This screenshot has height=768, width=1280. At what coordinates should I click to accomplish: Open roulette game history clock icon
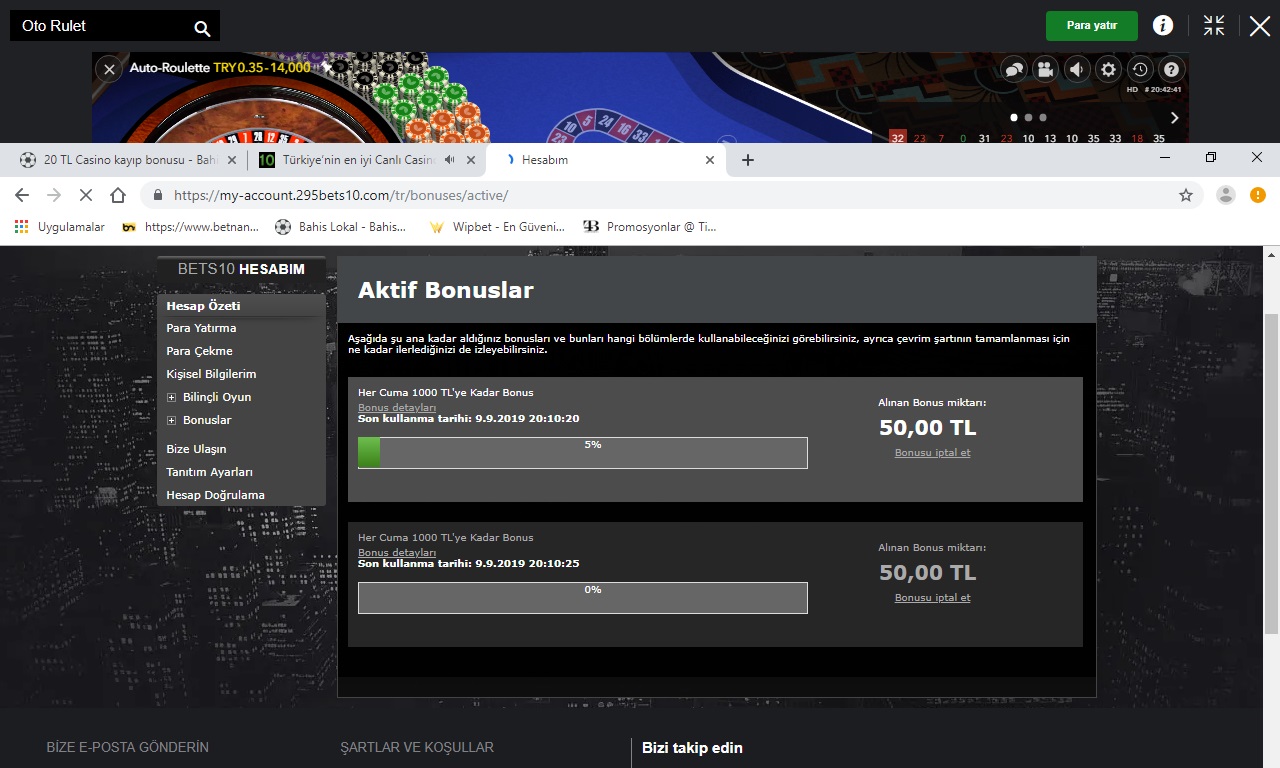[1140, 69]
